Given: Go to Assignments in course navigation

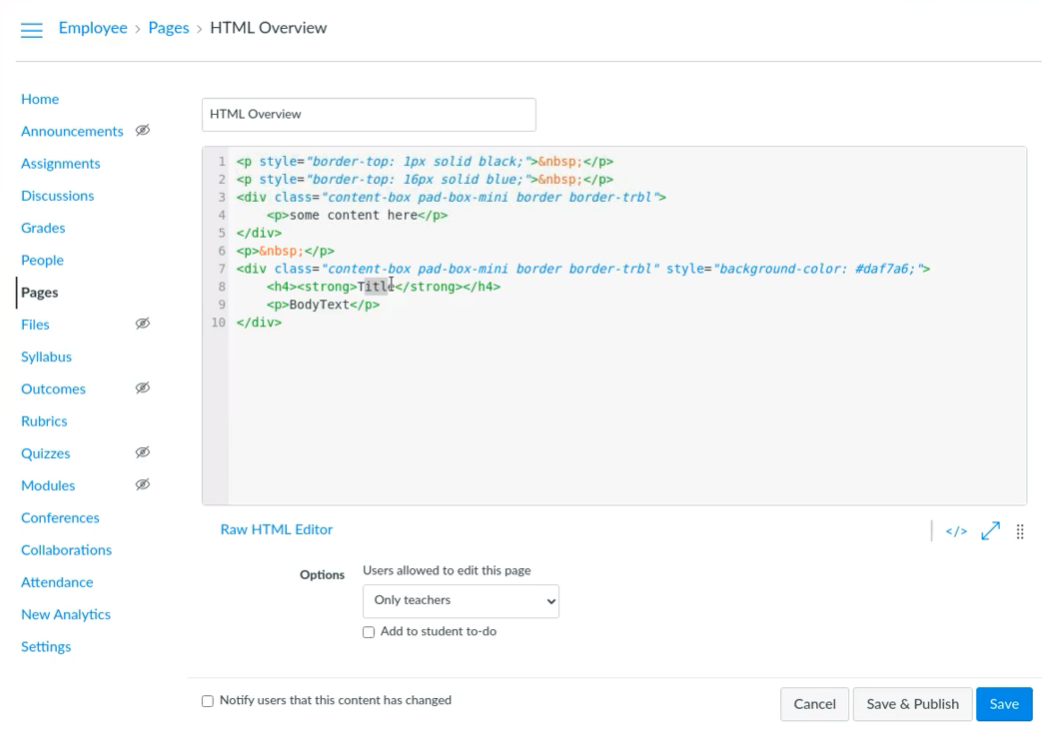Looking at the screenshot, I should point(60,163).
